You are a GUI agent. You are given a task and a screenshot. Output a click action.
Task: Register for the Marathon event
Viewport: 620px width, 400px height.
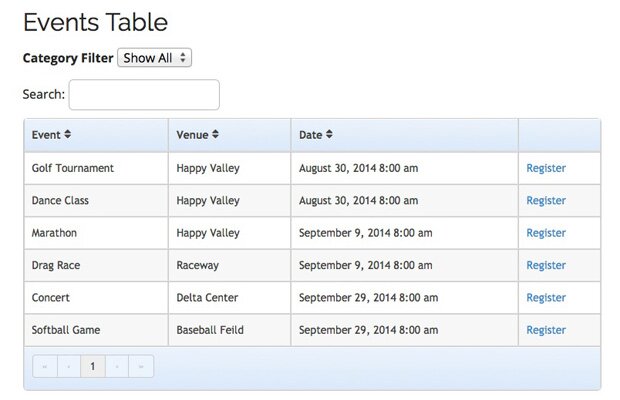(546, 233)
